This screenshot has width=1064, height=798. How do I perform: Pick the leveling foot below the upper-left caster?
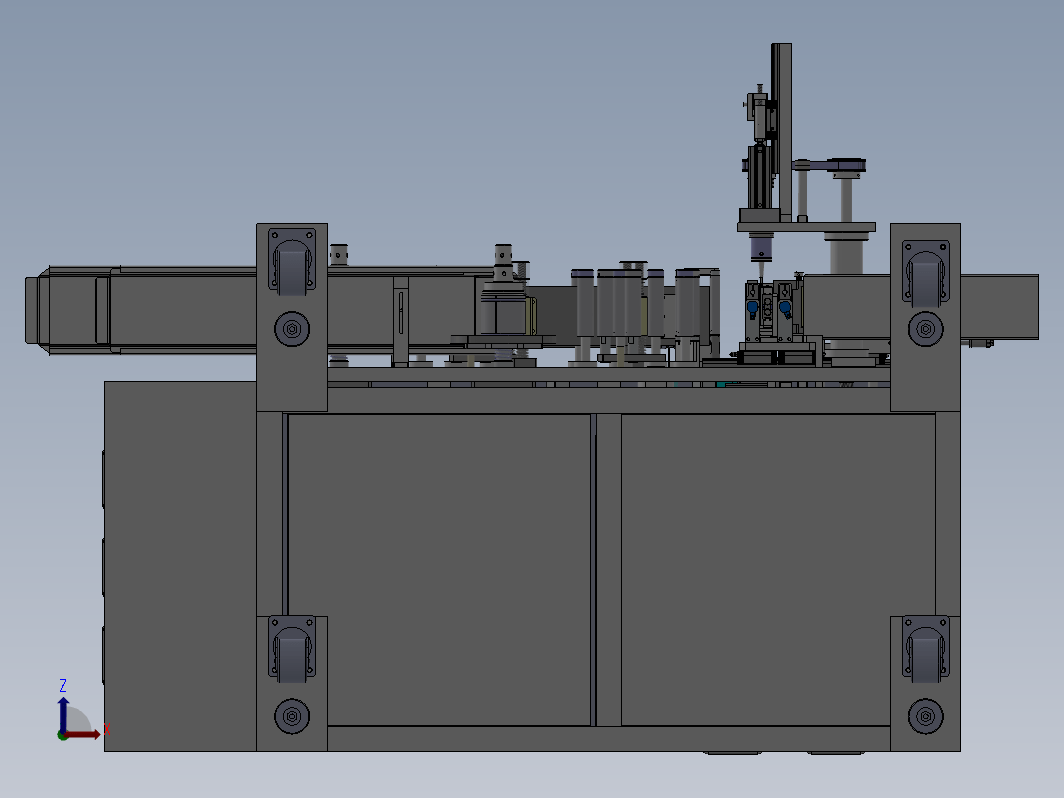(x=292, y=329)
